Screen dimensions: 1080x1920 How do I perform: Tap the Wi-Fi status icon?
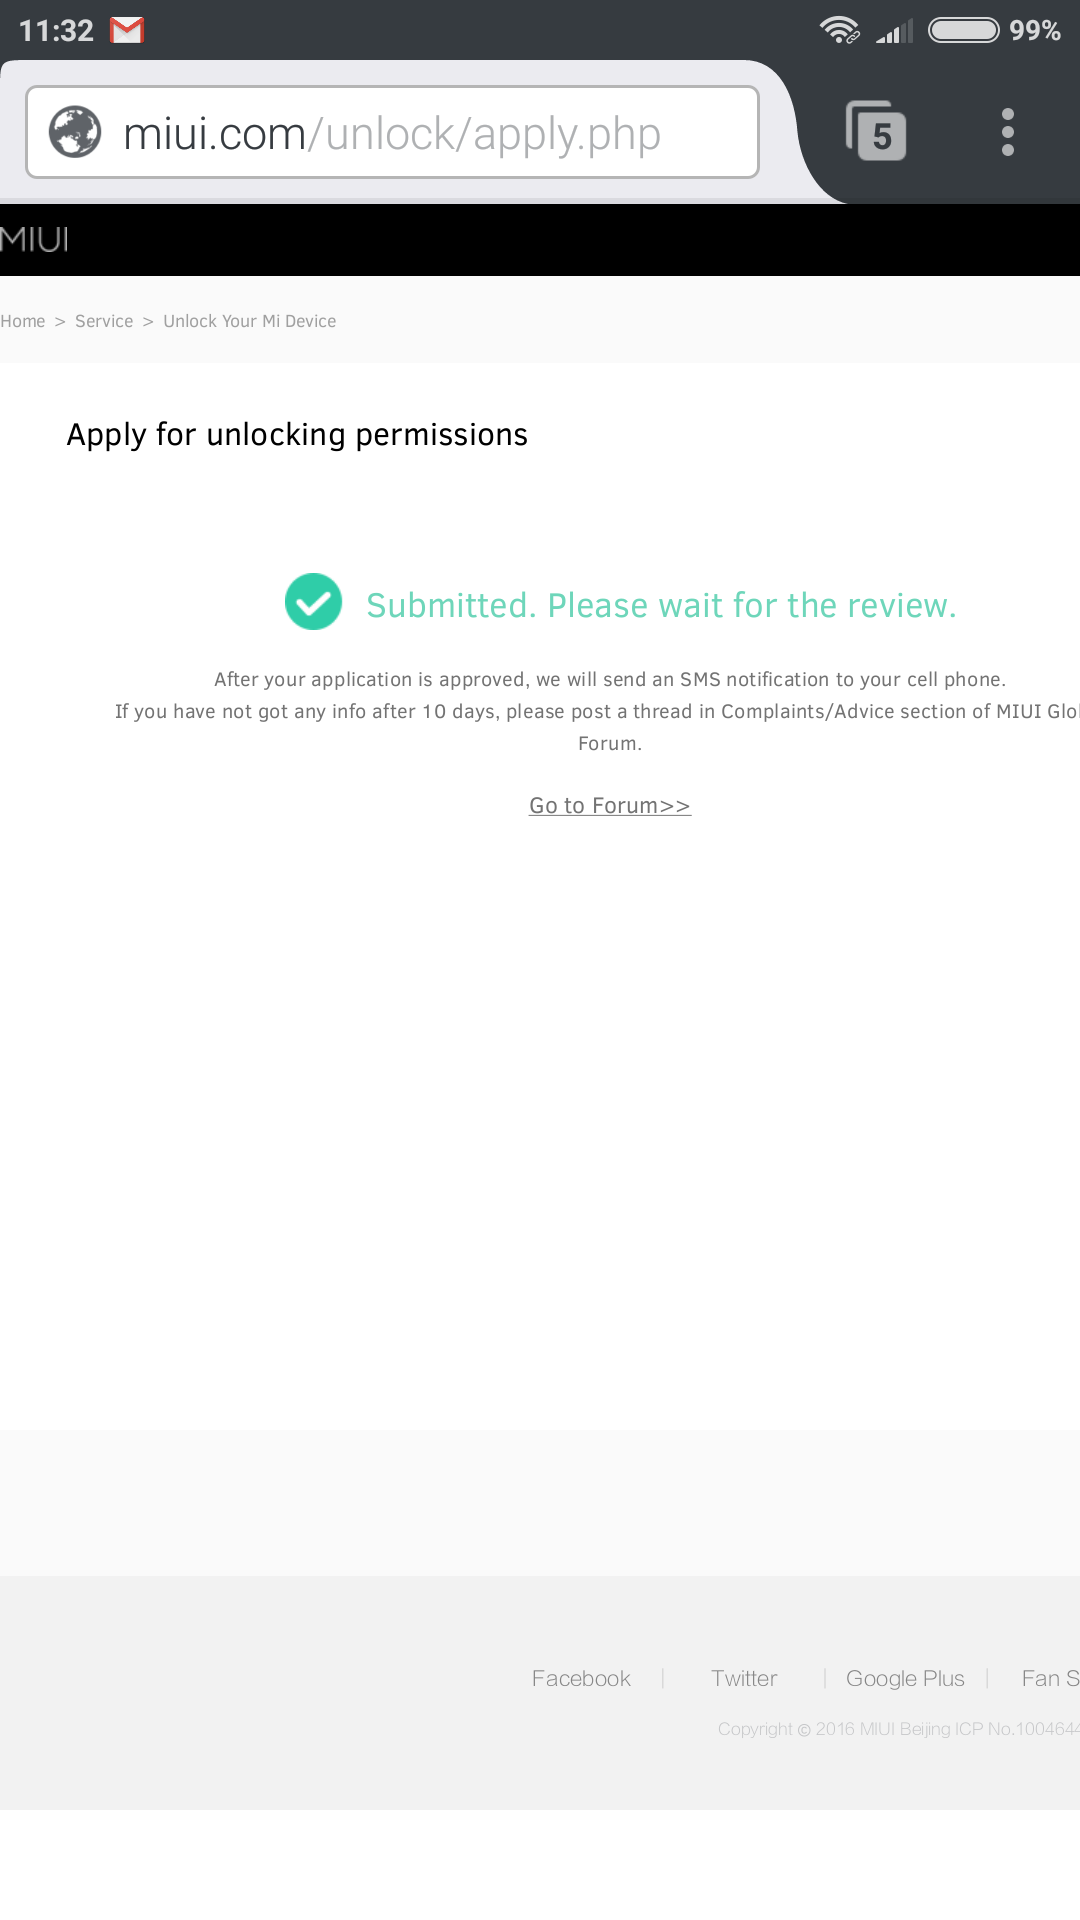(x=840, y=31)
